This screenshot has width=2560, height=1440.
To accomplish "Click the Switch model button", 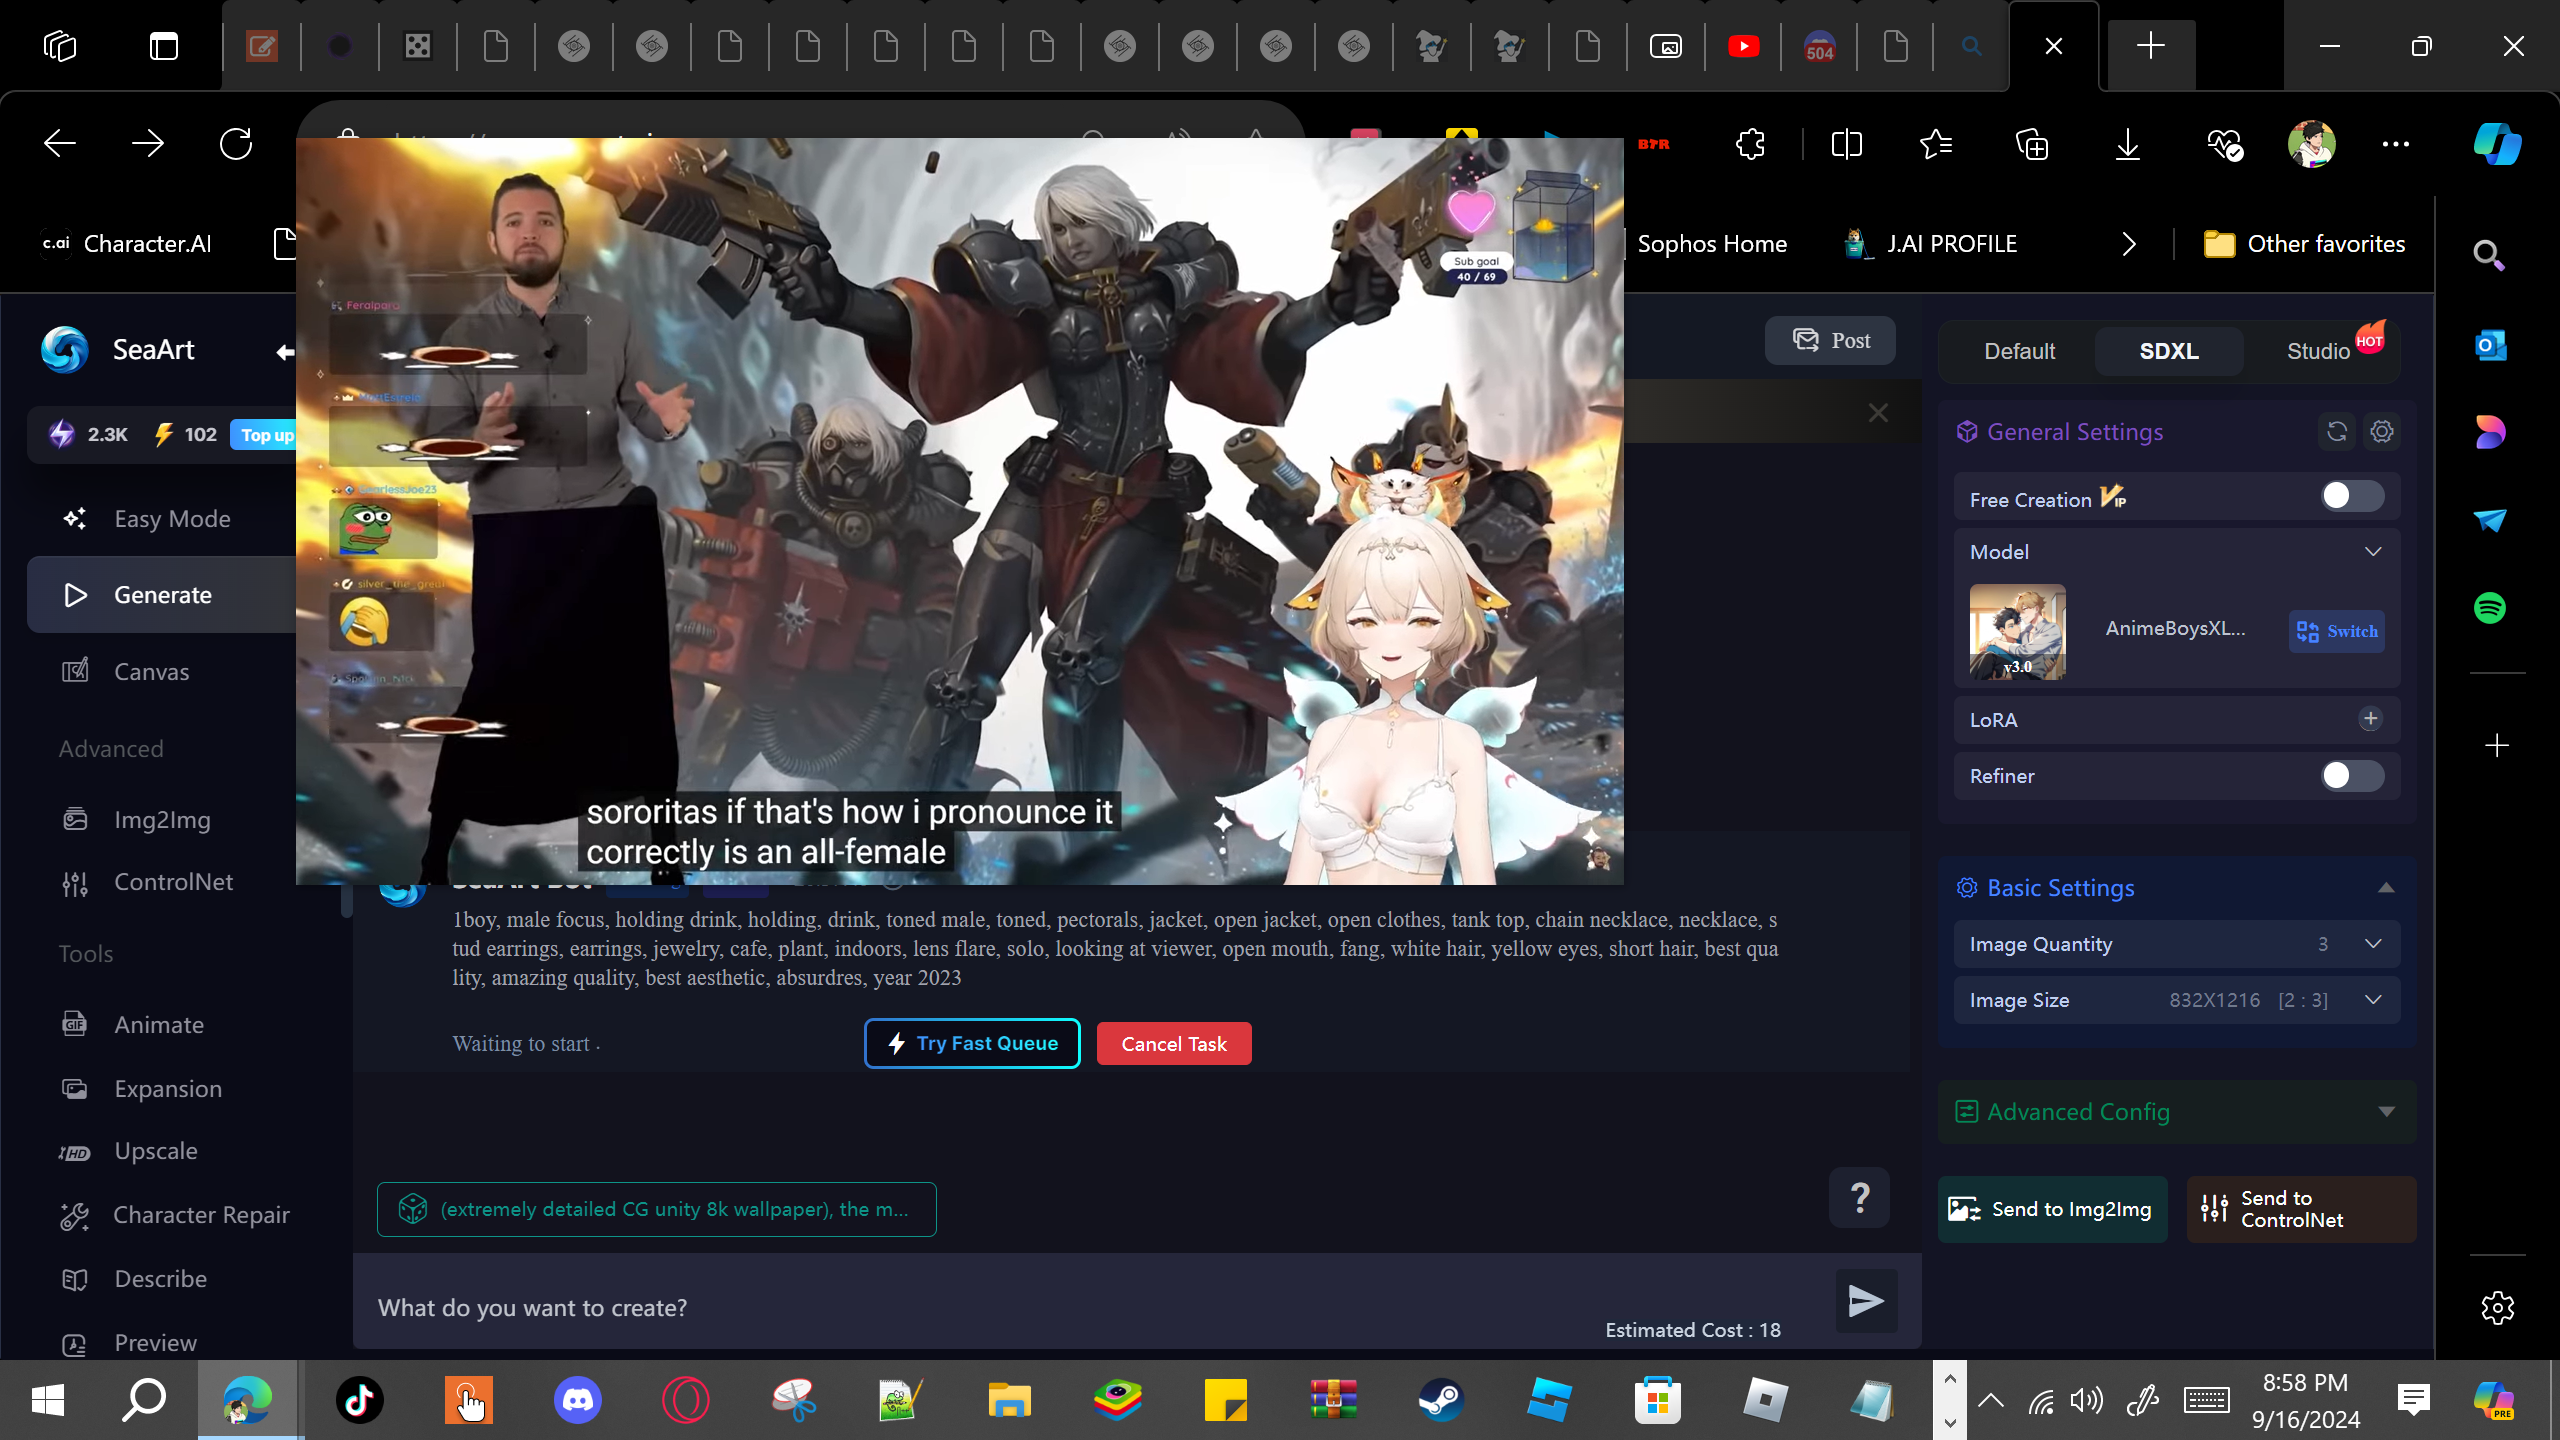I will [x=2337, y=632].
